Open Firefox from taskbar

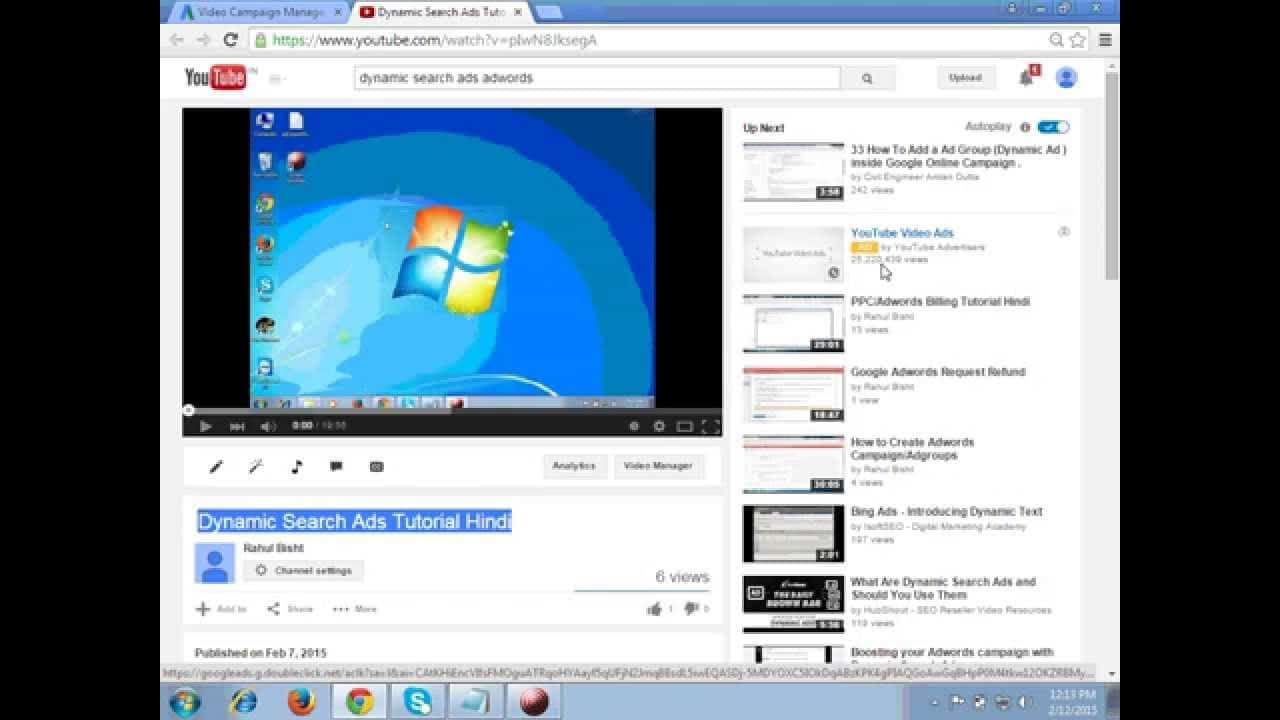coord(301,702)
